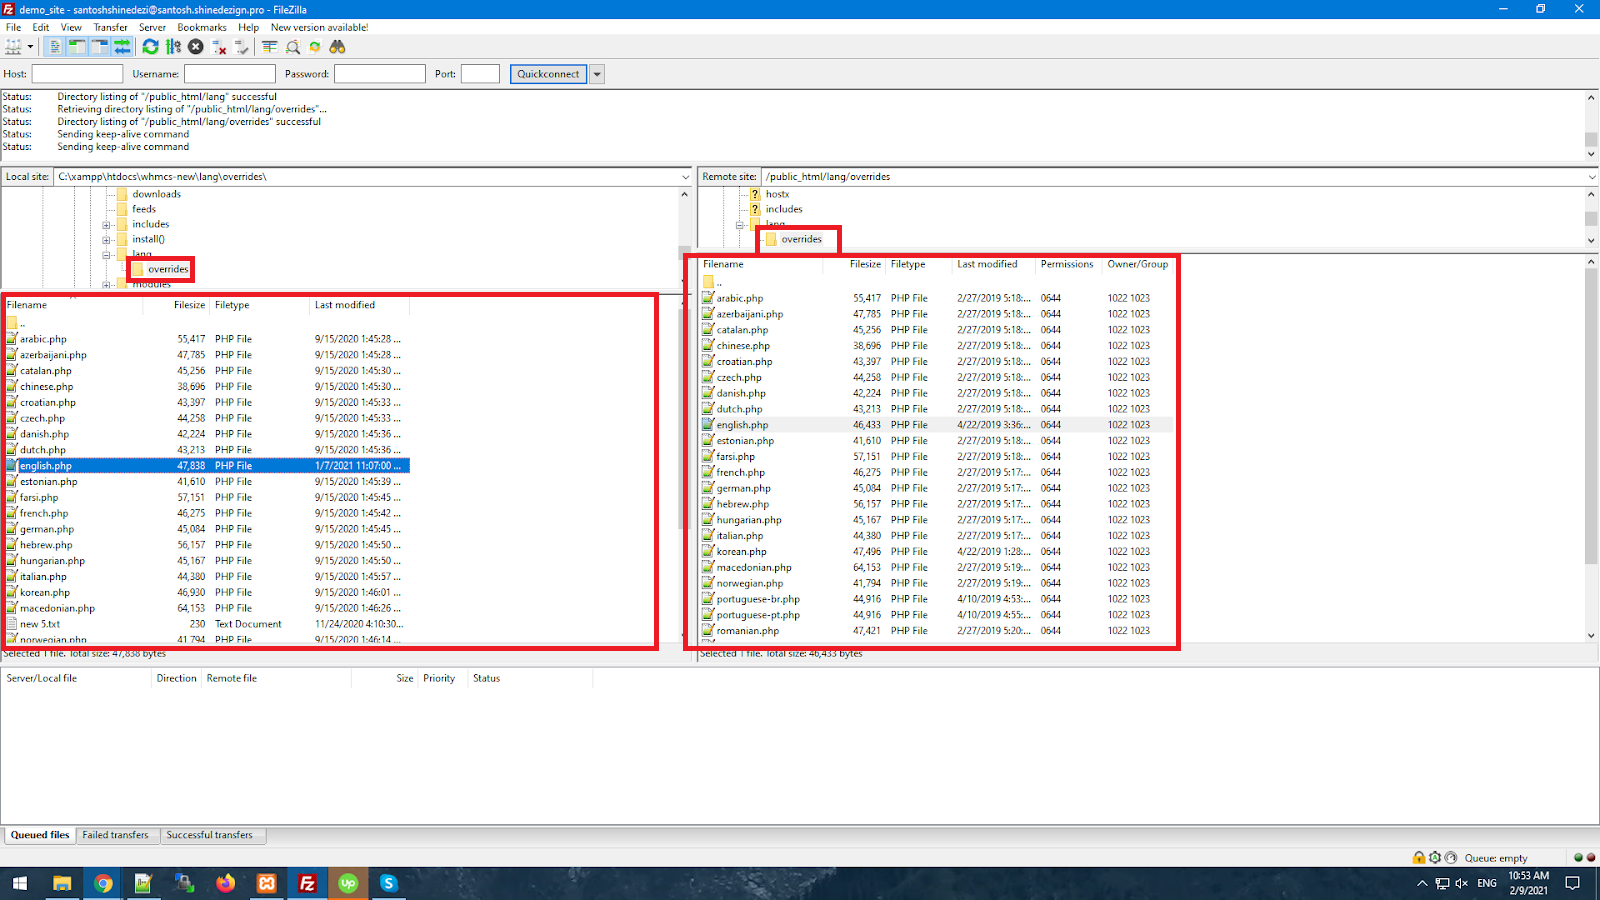Toggle the local directory tree view
Image resolution: width=1600 pixels, height=900 pixels.
click(x=76, y=46)
